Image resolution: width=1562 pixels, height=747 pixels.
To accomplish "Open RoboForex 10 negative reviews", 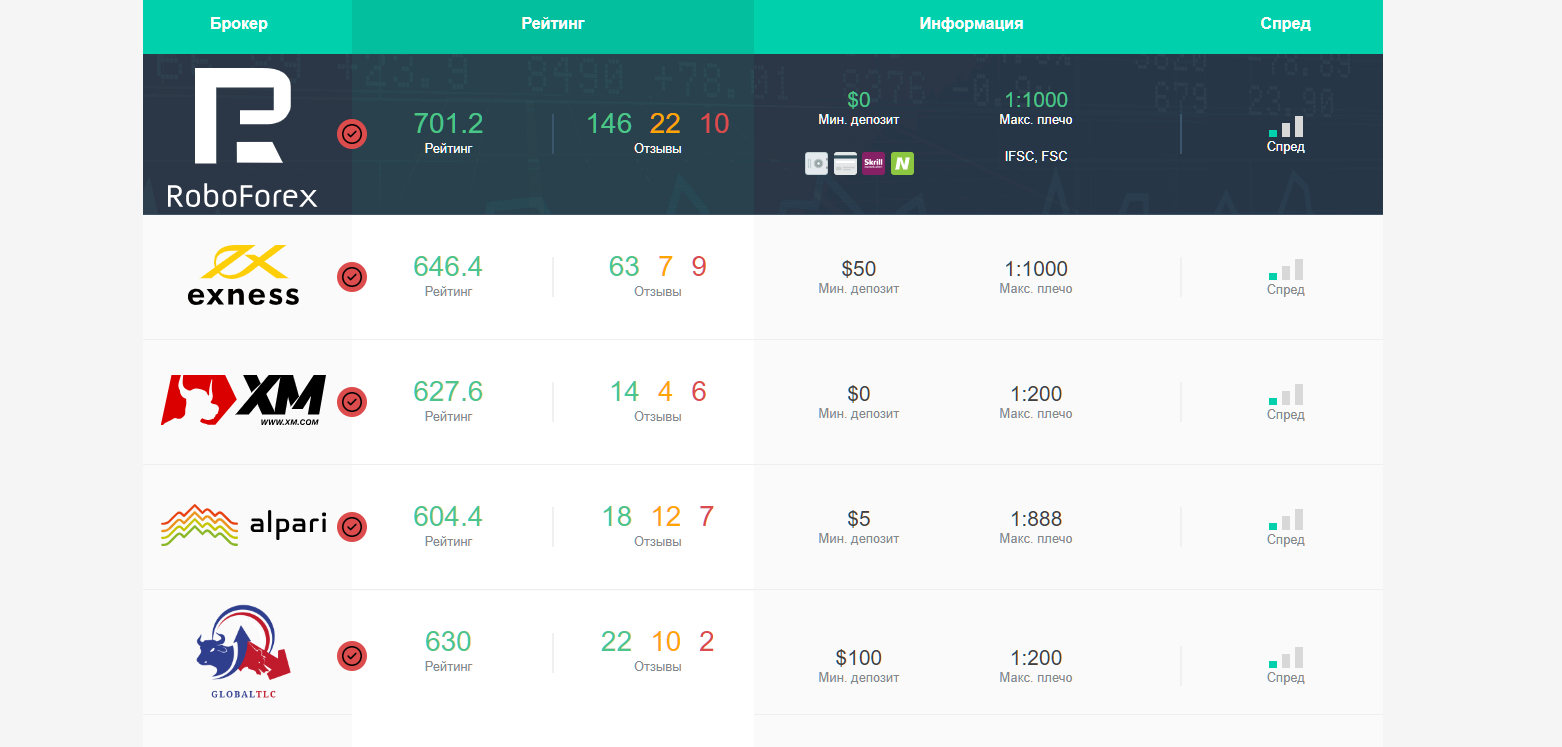I will tap(715, 124).
